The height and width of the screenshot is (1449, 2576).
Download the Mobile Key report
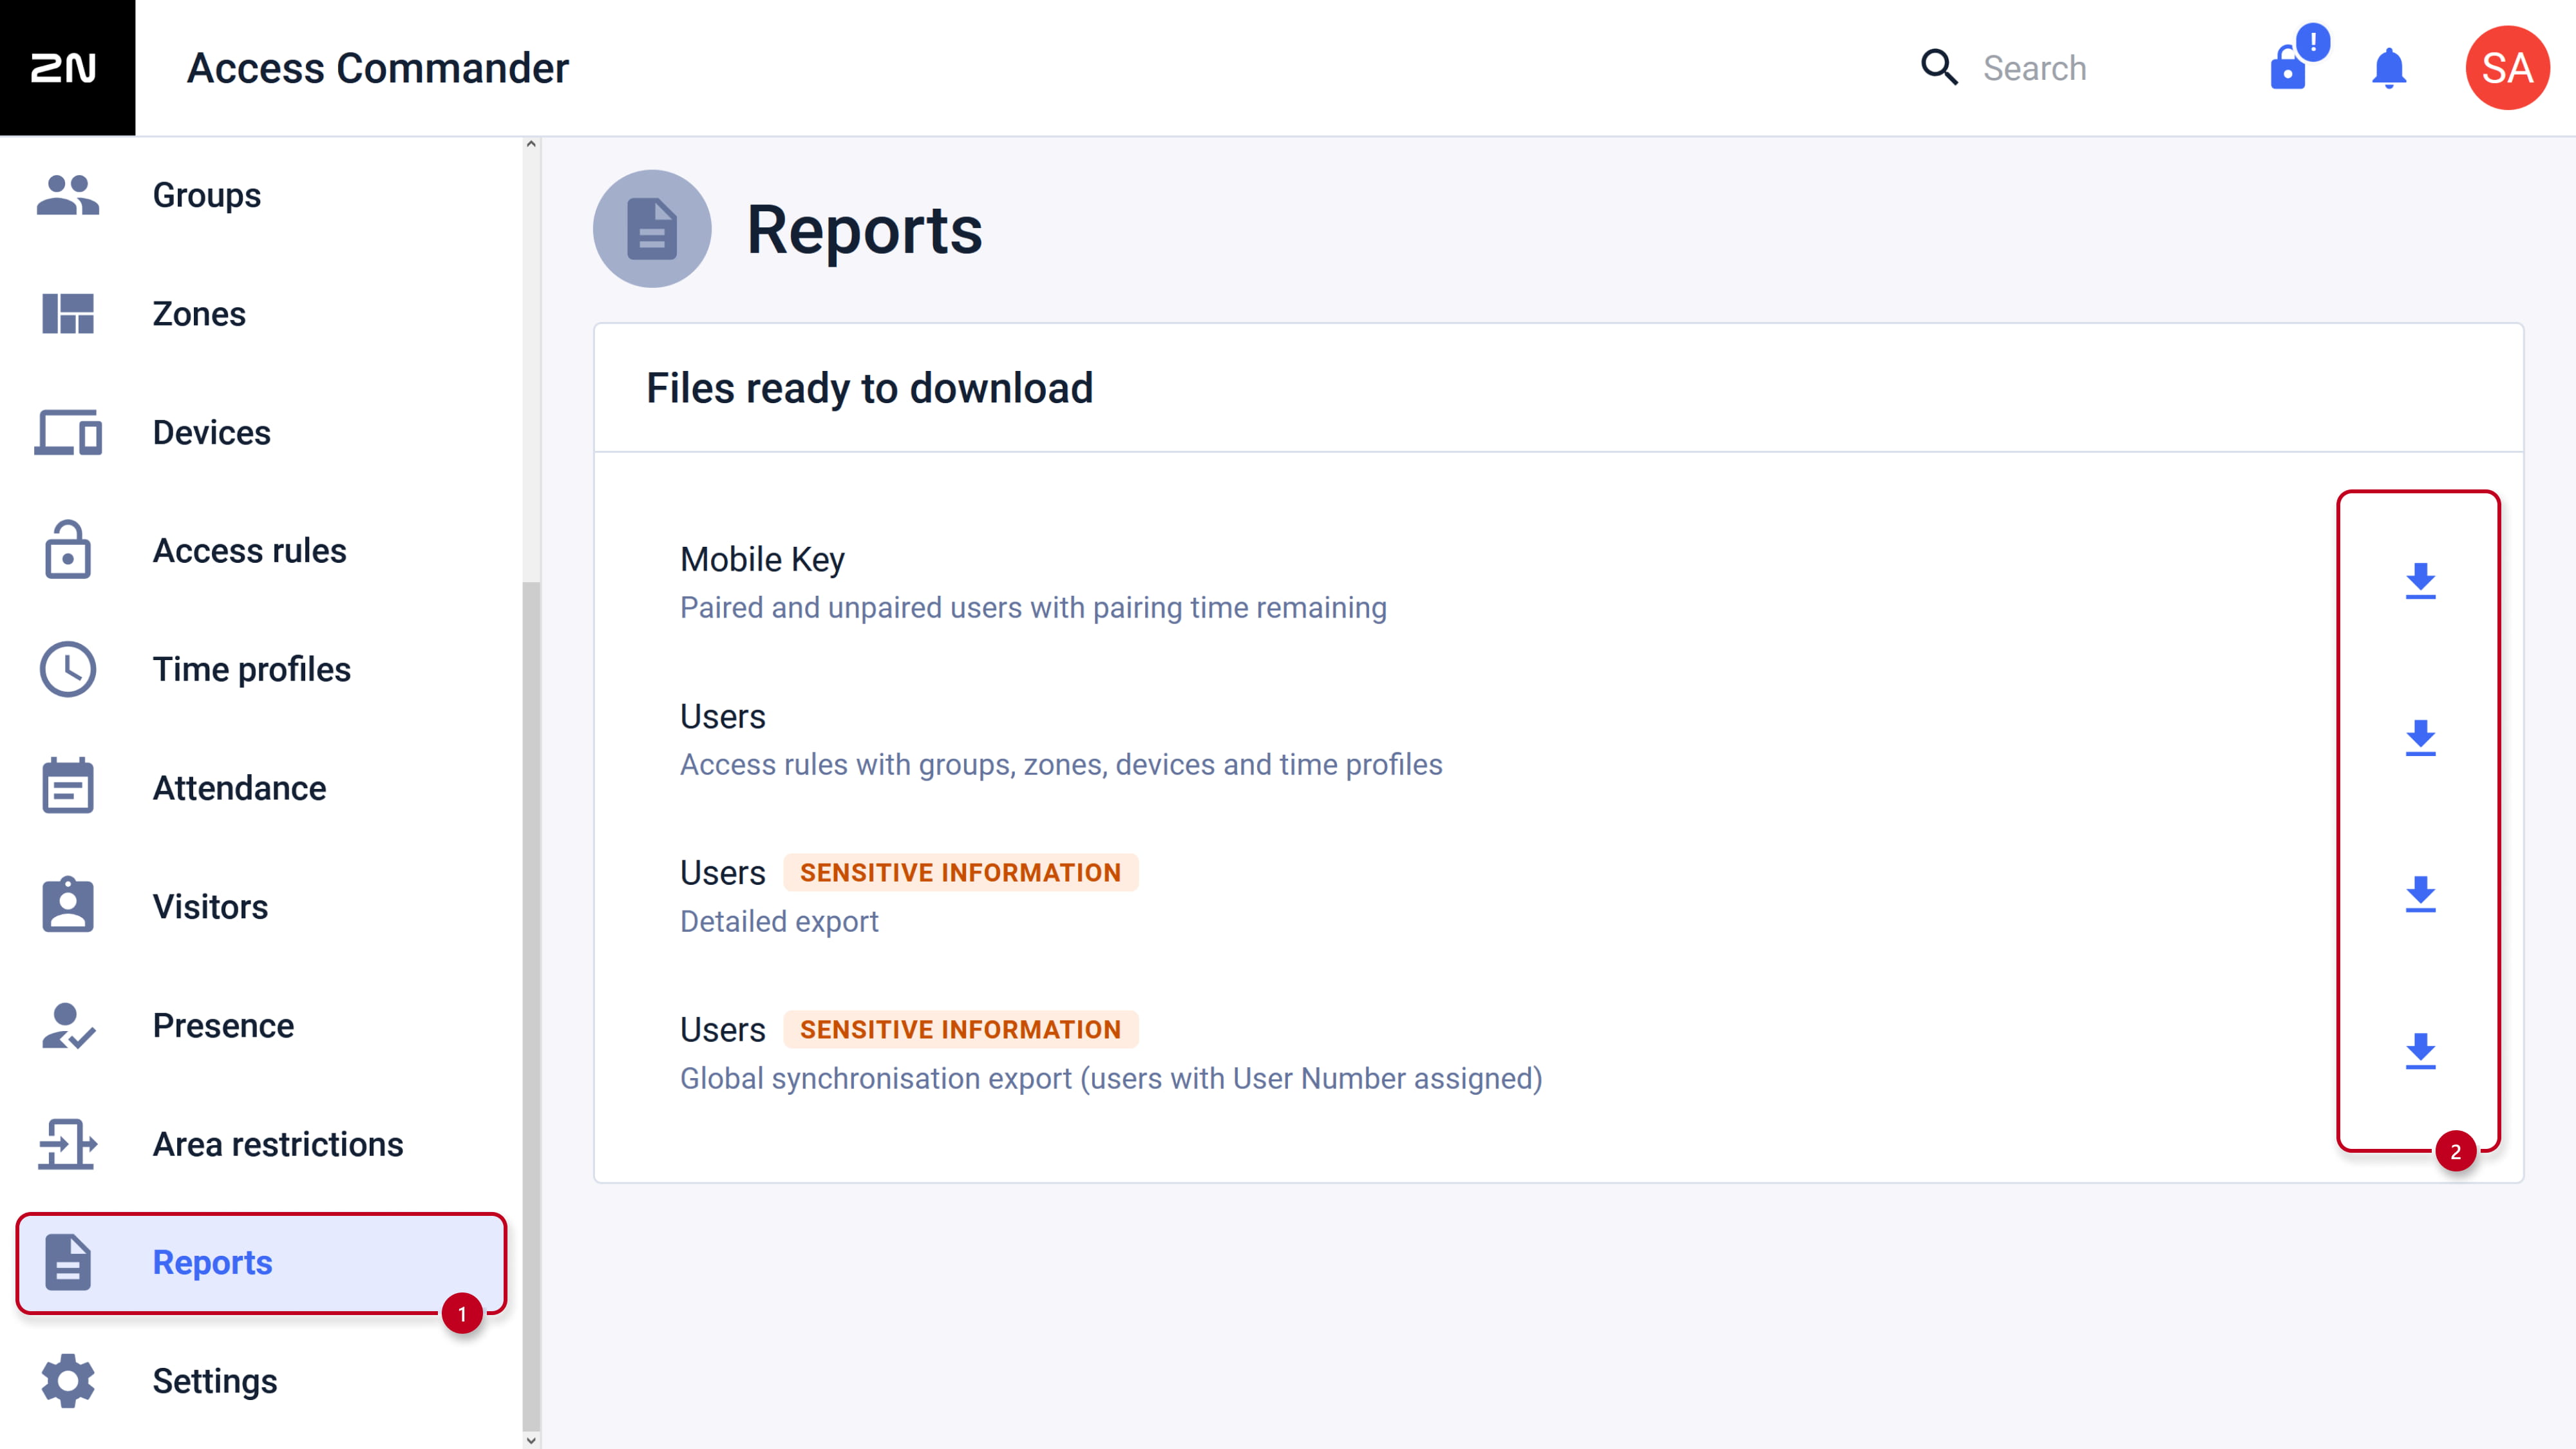[x=2420, y=581]
